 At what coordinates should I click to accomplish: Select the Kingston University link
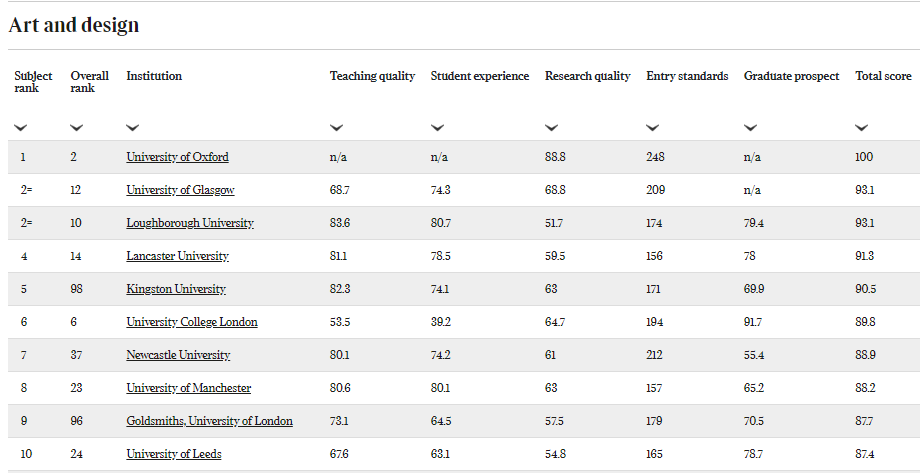pos(176,289)
